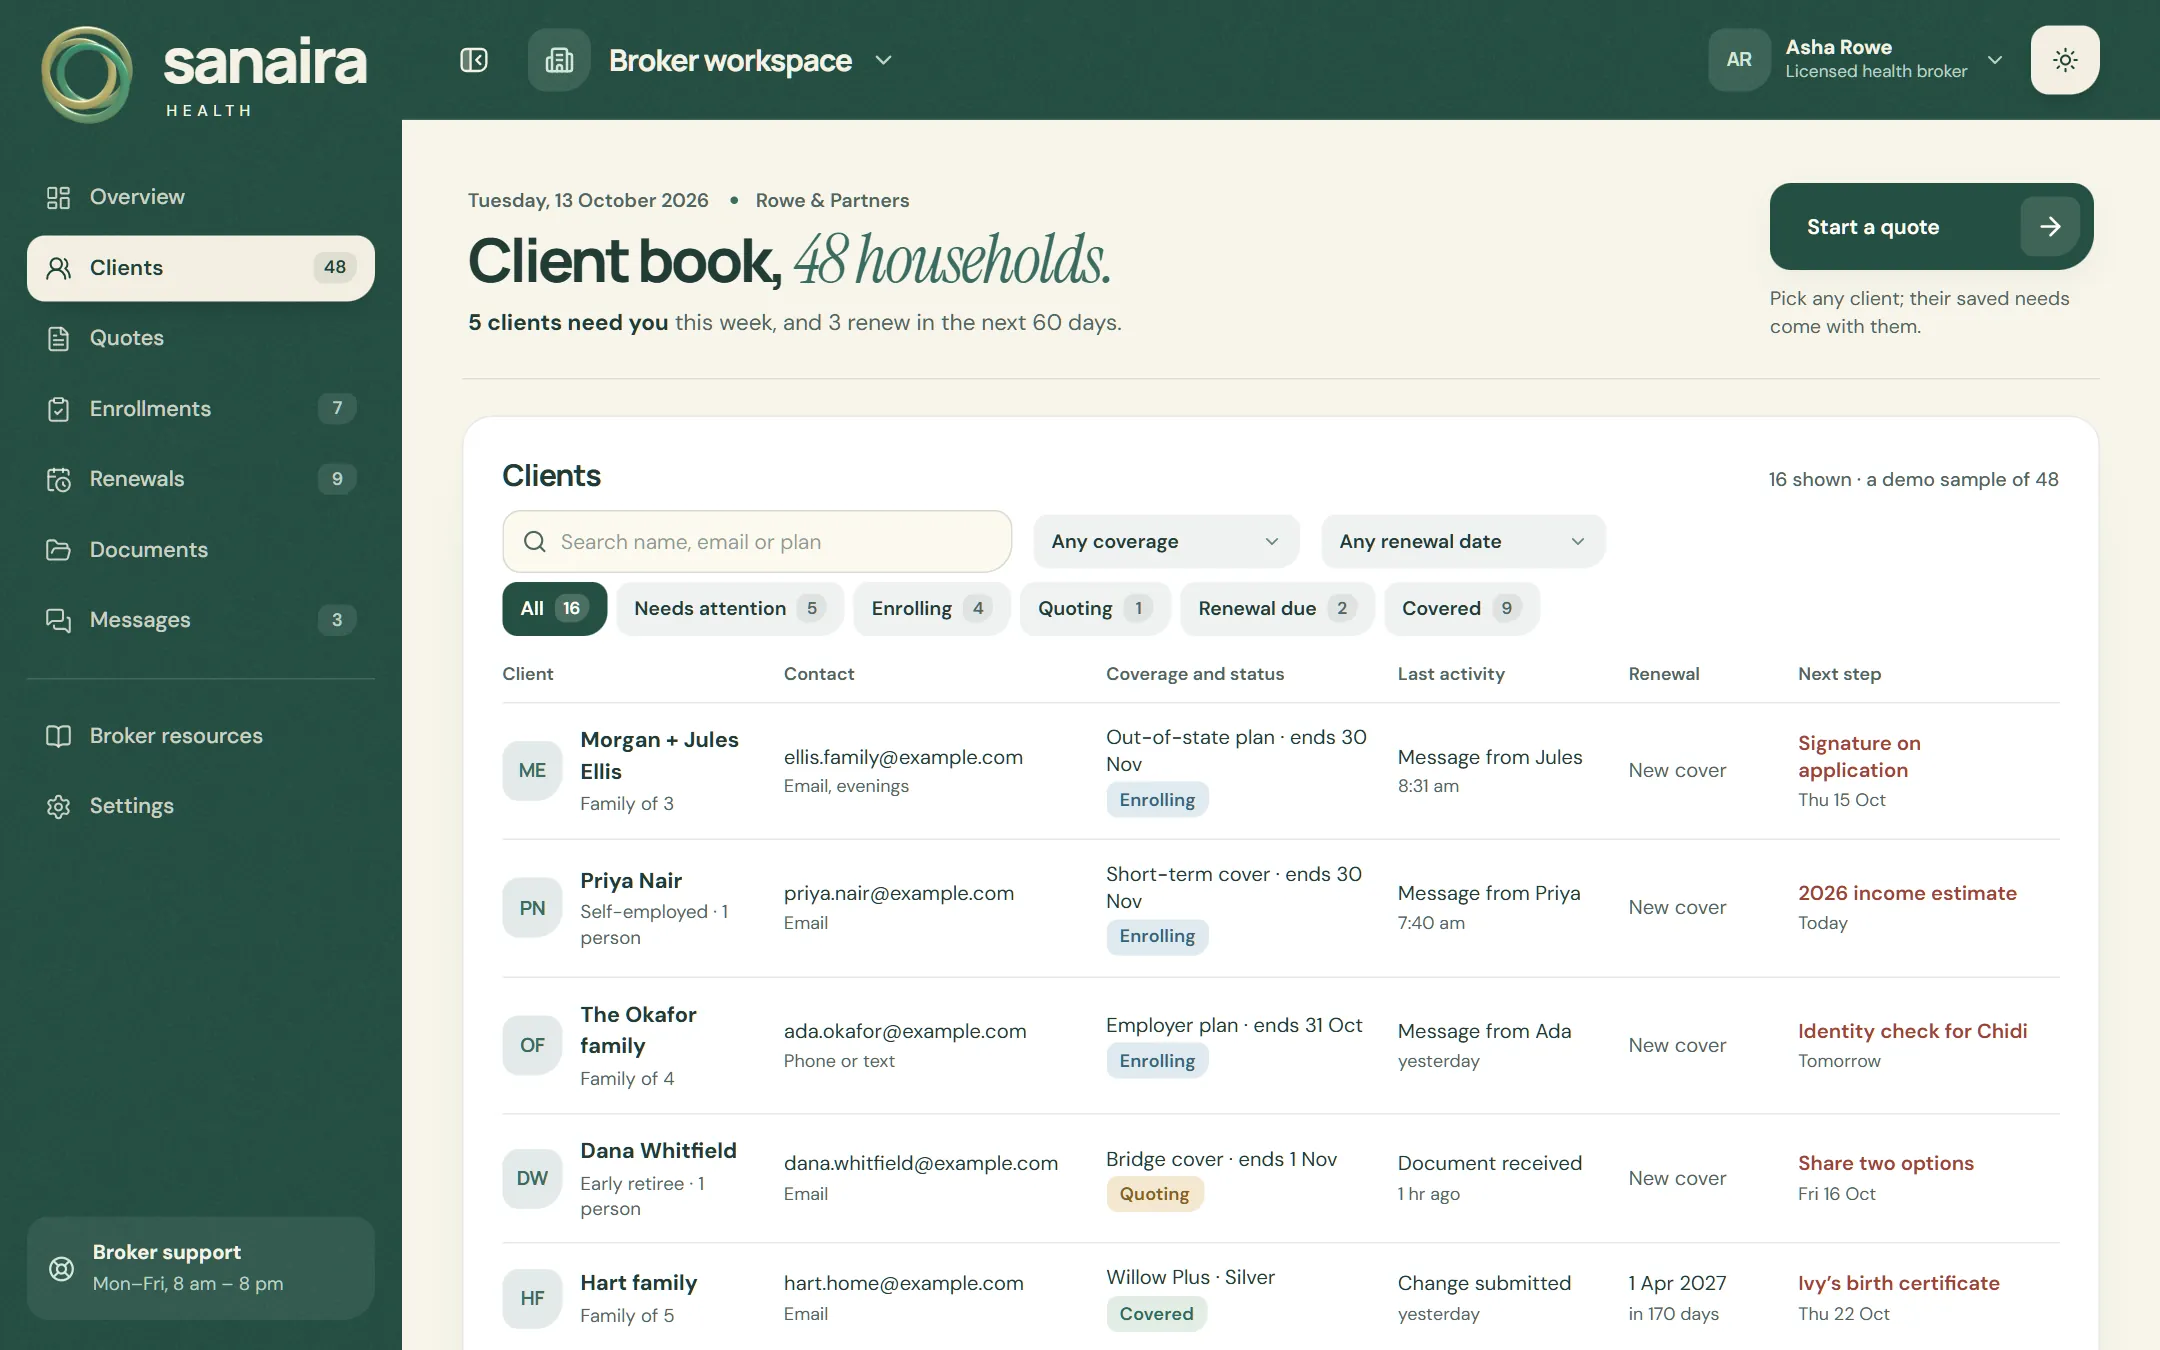This screenshot has height=1350, width=2160.
Task: Click the search name, email or plan field
Action: (757, 542)
